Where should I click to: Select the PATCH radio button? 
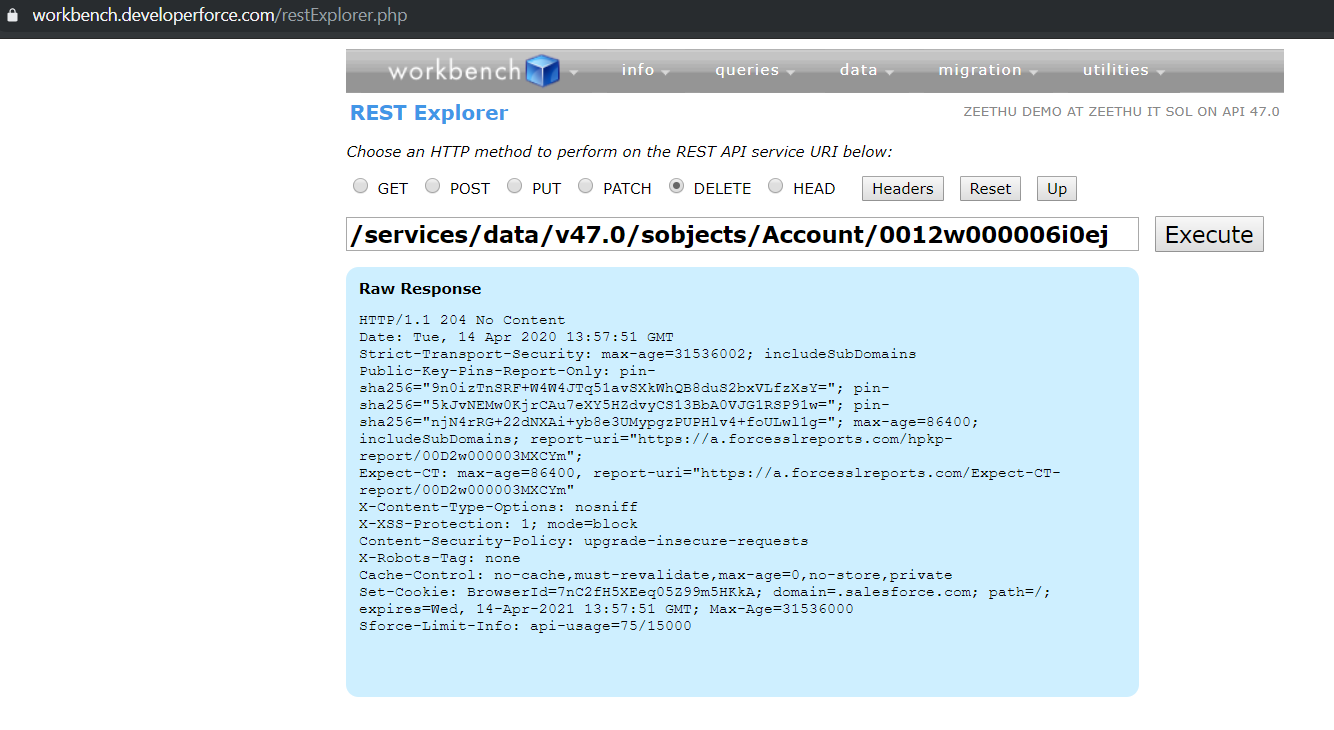pos(585,185)
